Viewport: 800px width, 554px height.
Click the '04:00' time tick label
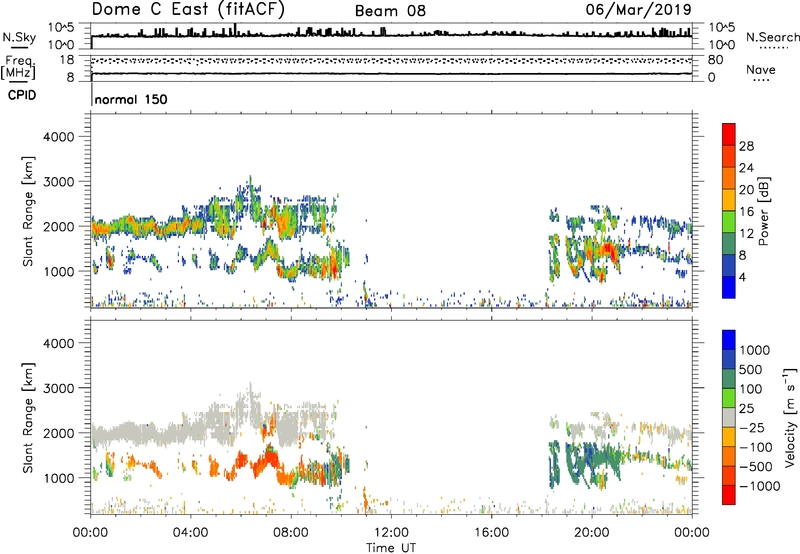190,533
